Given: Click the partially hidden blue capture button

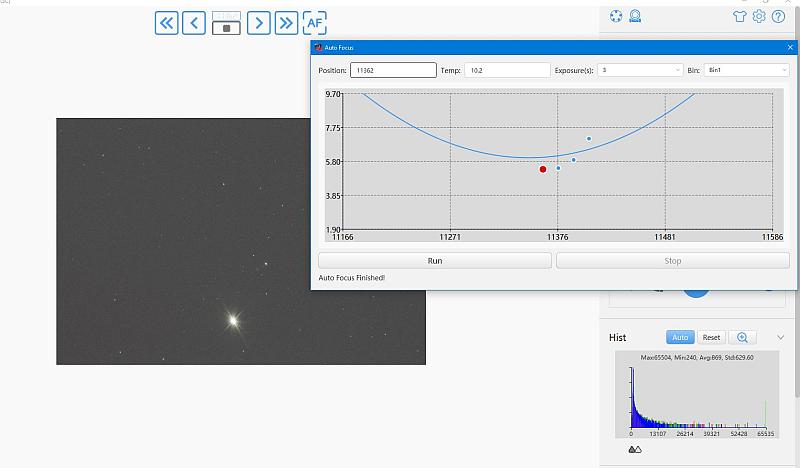Looking at the screenshot, I should (x=696, y=293).
